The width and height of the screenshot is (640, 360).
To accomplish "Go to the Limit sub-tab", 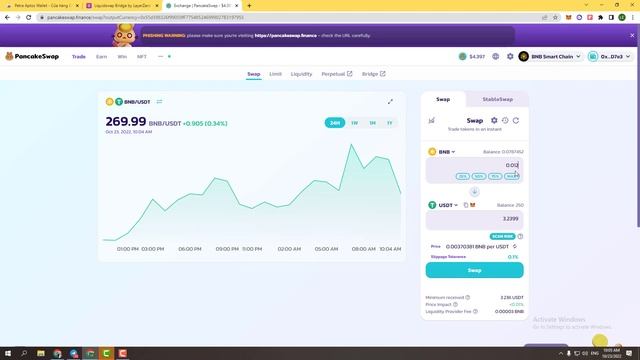I will pos(276,74).
